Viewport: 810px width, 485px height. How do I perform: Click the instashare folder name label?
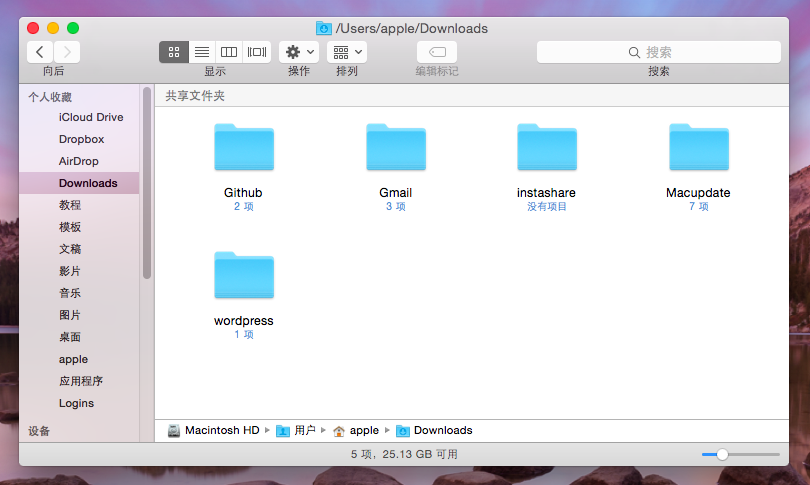[547, 193]
